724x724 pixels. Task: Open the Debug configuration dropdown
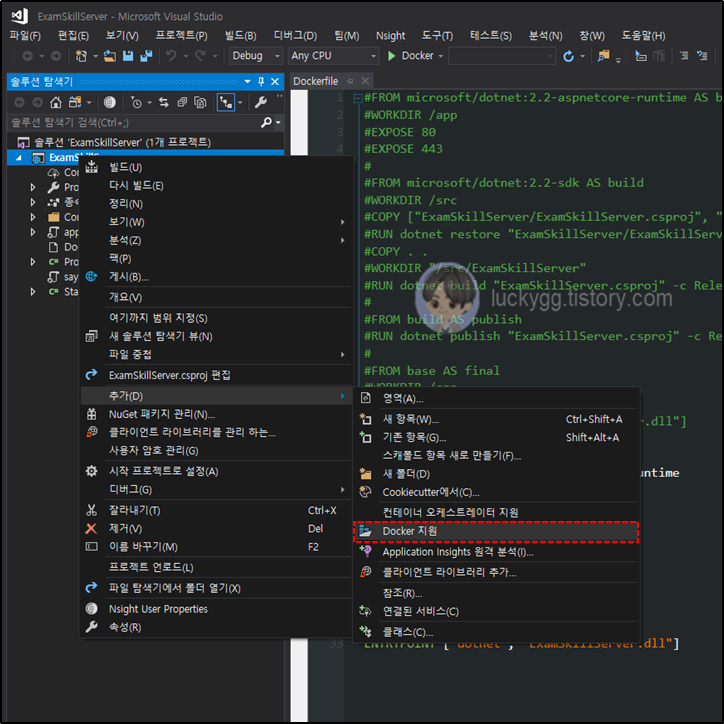coord(256,56)
